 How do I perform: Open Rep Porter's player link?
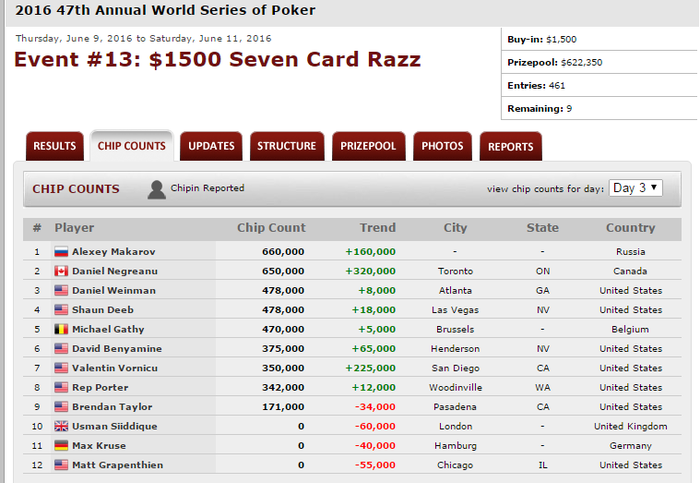100,387
